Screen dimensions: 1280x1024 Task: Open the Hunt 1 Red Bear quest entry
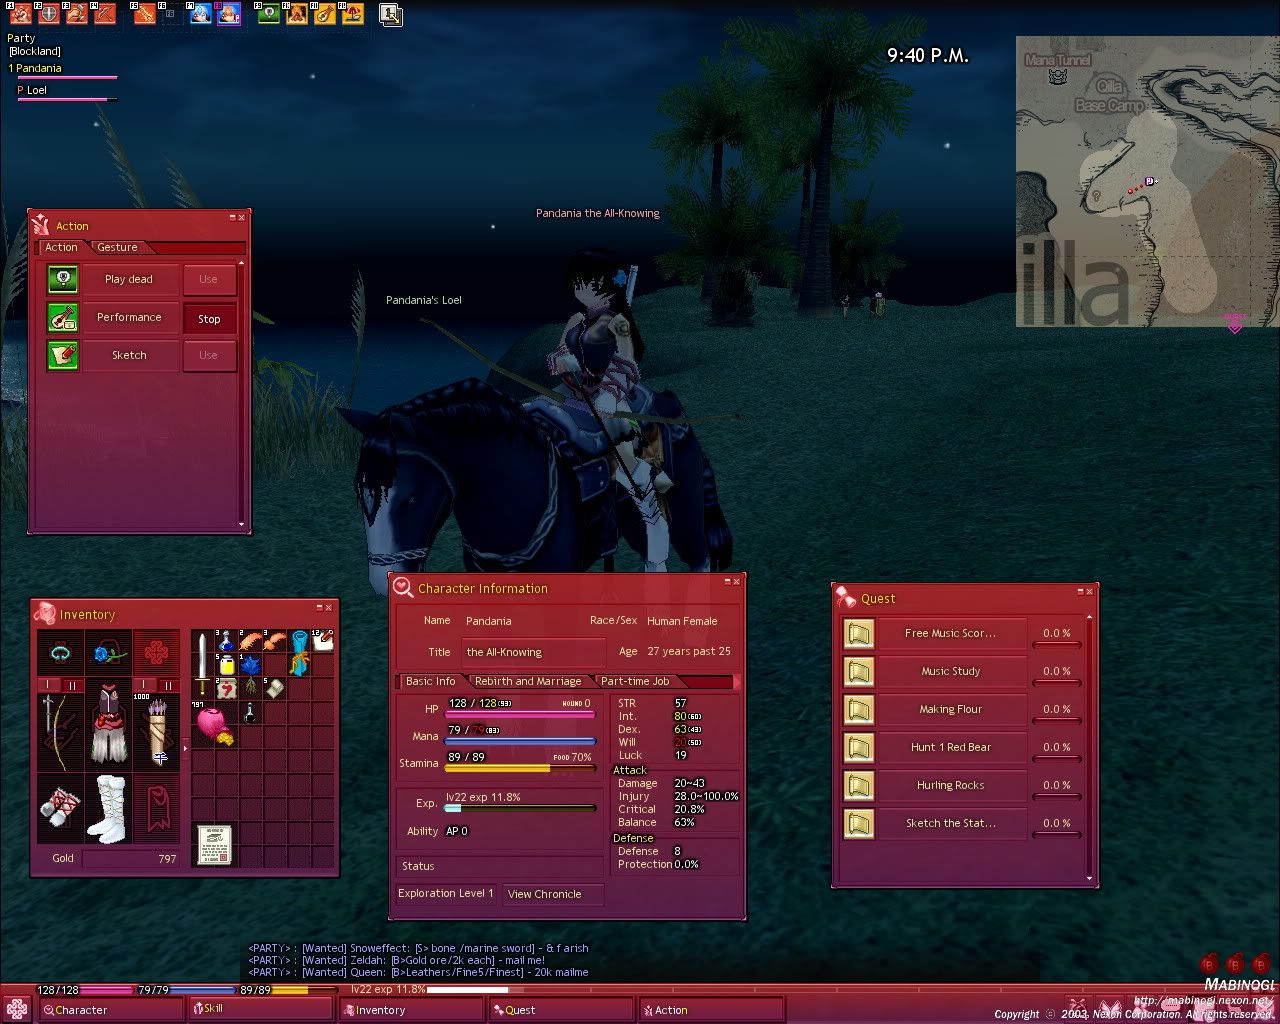pos(950,747)
